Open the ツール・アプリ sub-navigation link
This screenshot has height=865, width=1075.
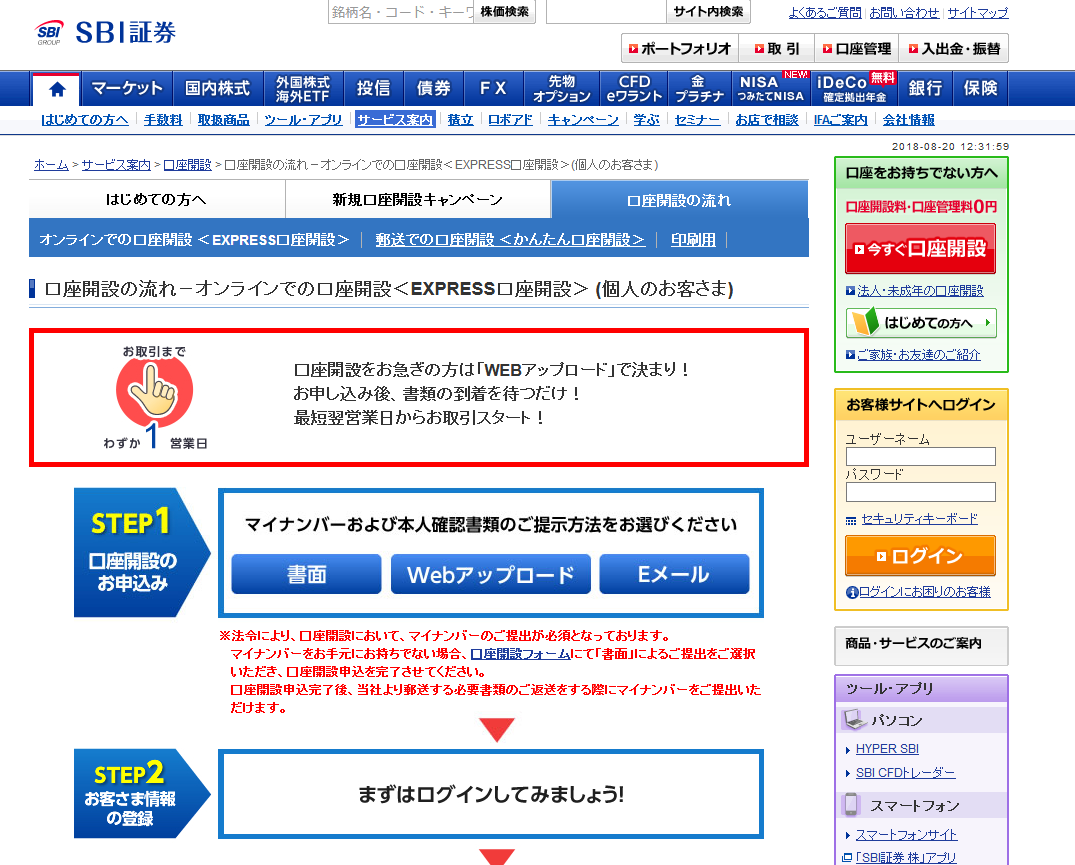[303, 120]
